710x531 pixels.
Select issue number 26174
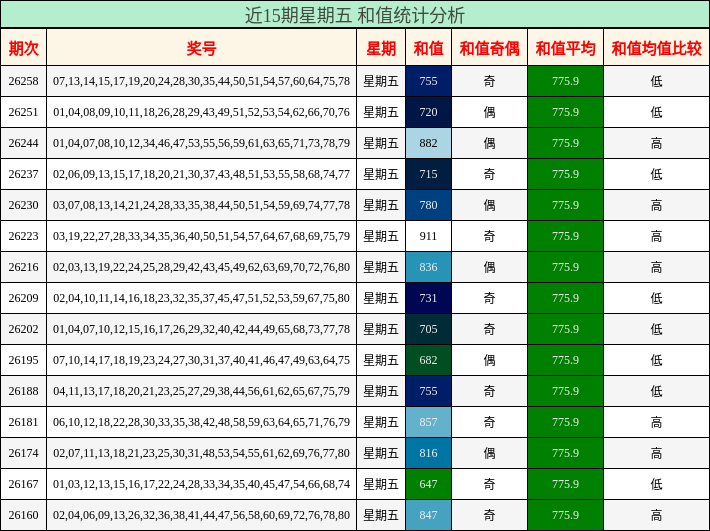pos(24,453)
